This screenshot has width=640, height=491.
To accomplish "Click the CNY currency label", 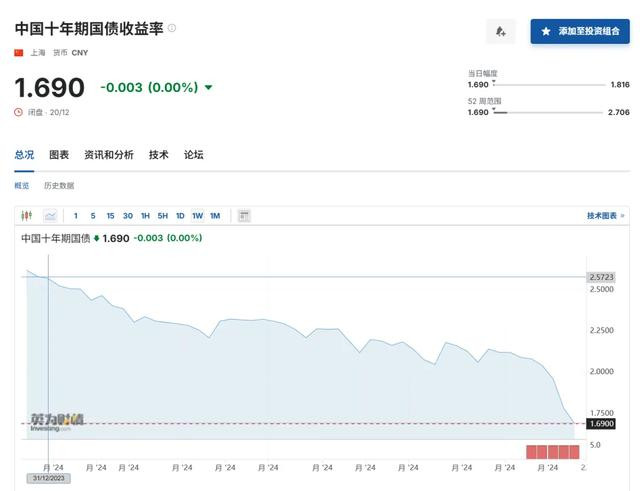I will point(80,53).
